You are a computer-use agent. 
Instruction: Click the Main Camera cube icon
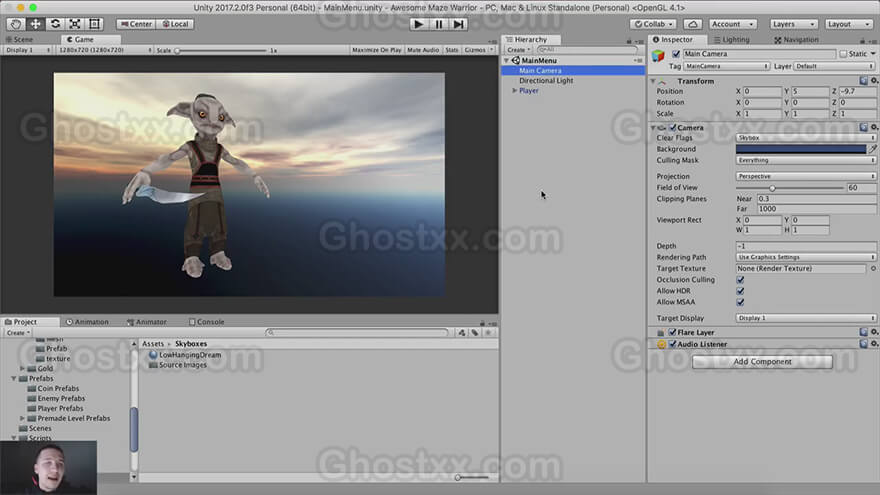coord(658,56)
